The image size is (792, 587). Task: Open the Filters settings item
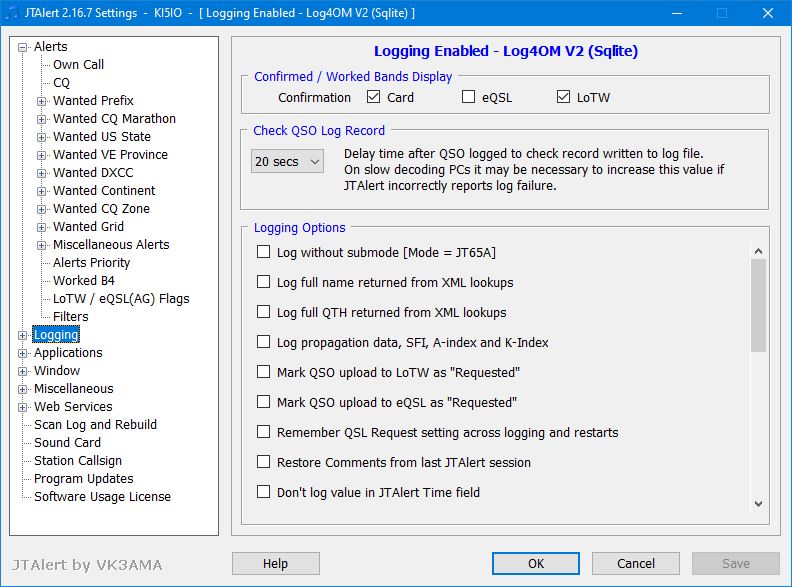coord(71,317)
